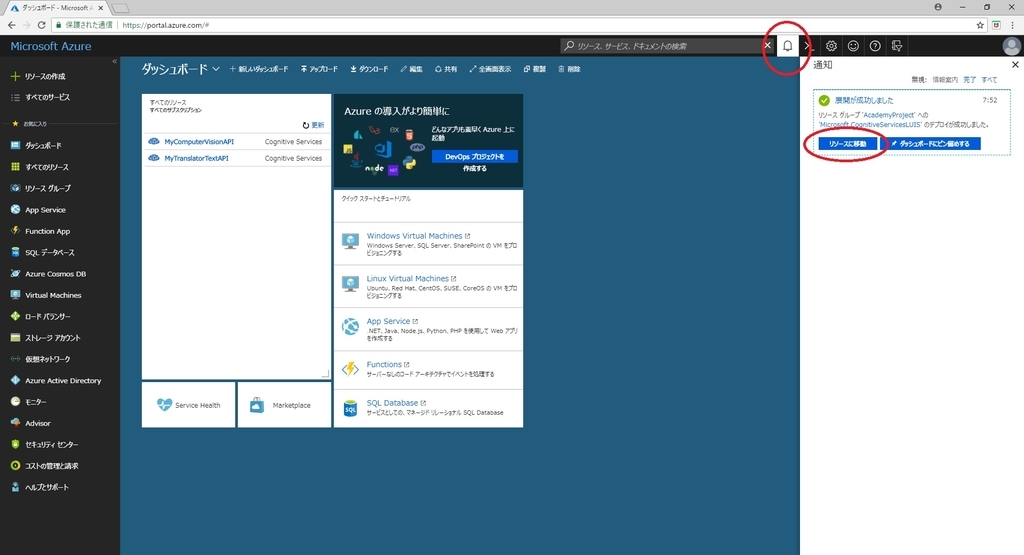Open SQL Database quickstart link

(392, 403)
